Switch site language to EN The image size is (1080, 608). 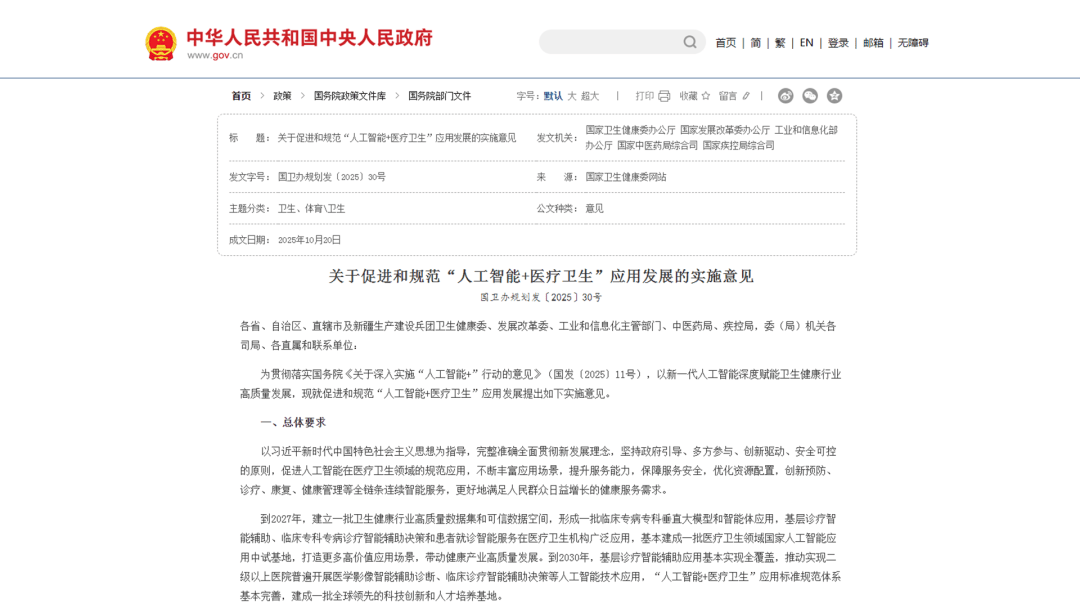(x=806, y=43)
